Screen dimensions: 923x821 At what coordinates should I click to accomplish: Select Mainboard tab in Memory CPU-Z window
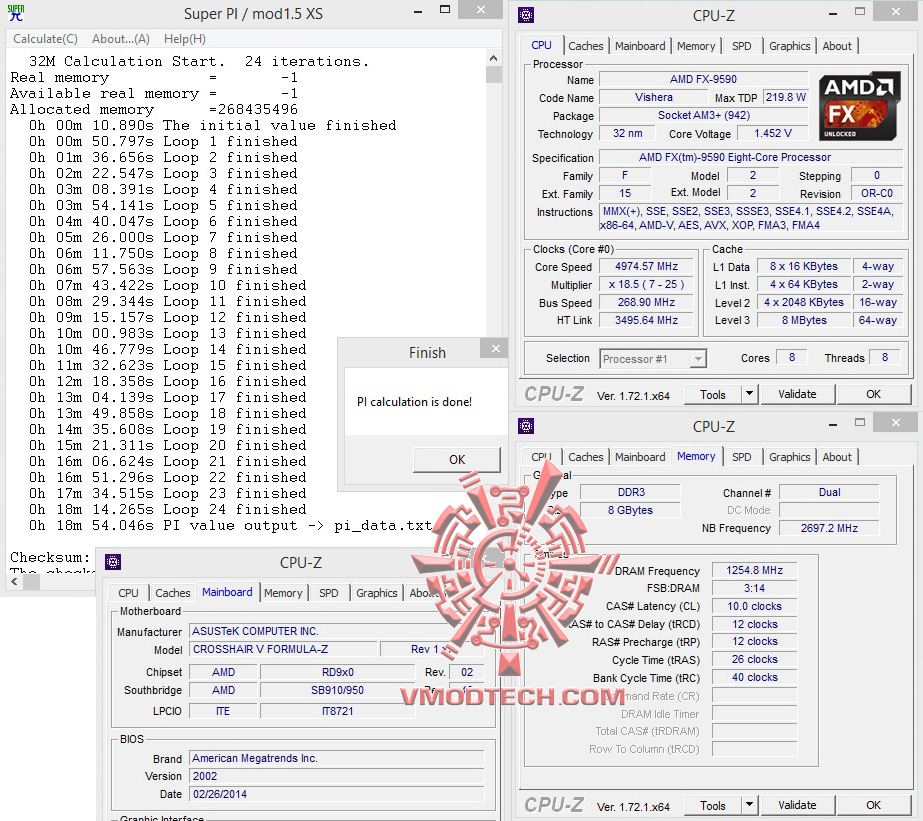coord(640,457)
